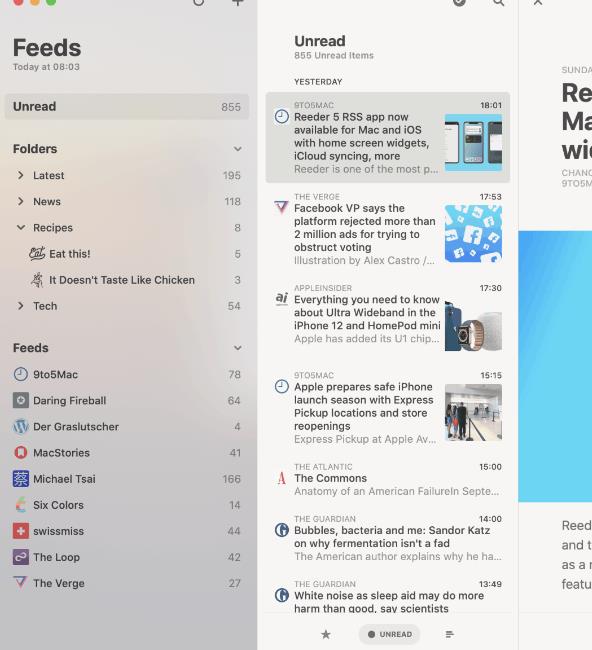The image size is (592, 650).
Task: Select Unread row in sidebar
Action: pos(127,107)
